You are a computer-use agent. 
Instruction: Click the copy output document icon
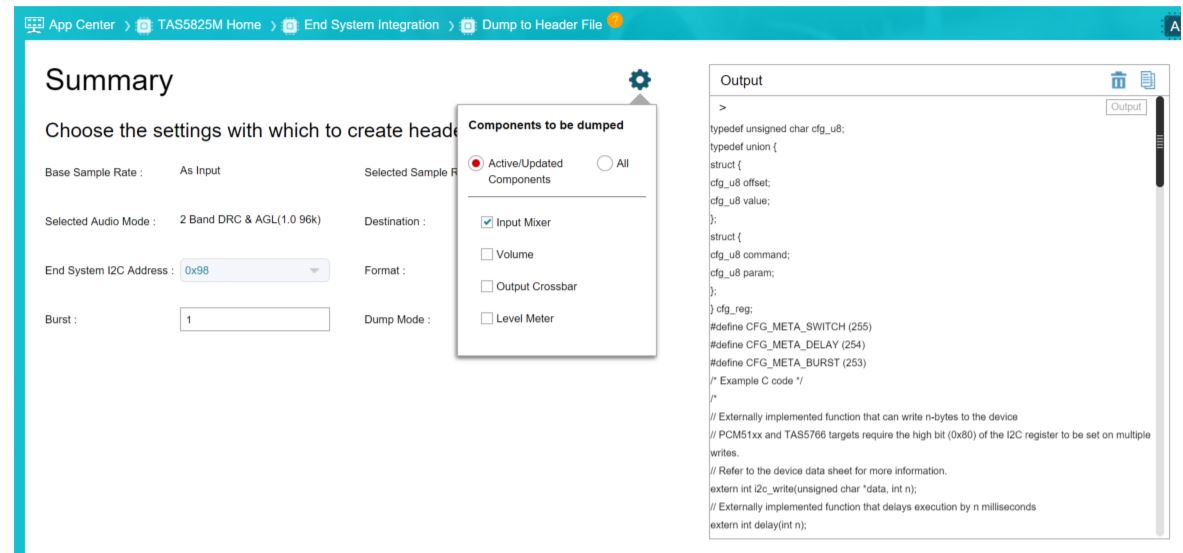click(1148, 79)
